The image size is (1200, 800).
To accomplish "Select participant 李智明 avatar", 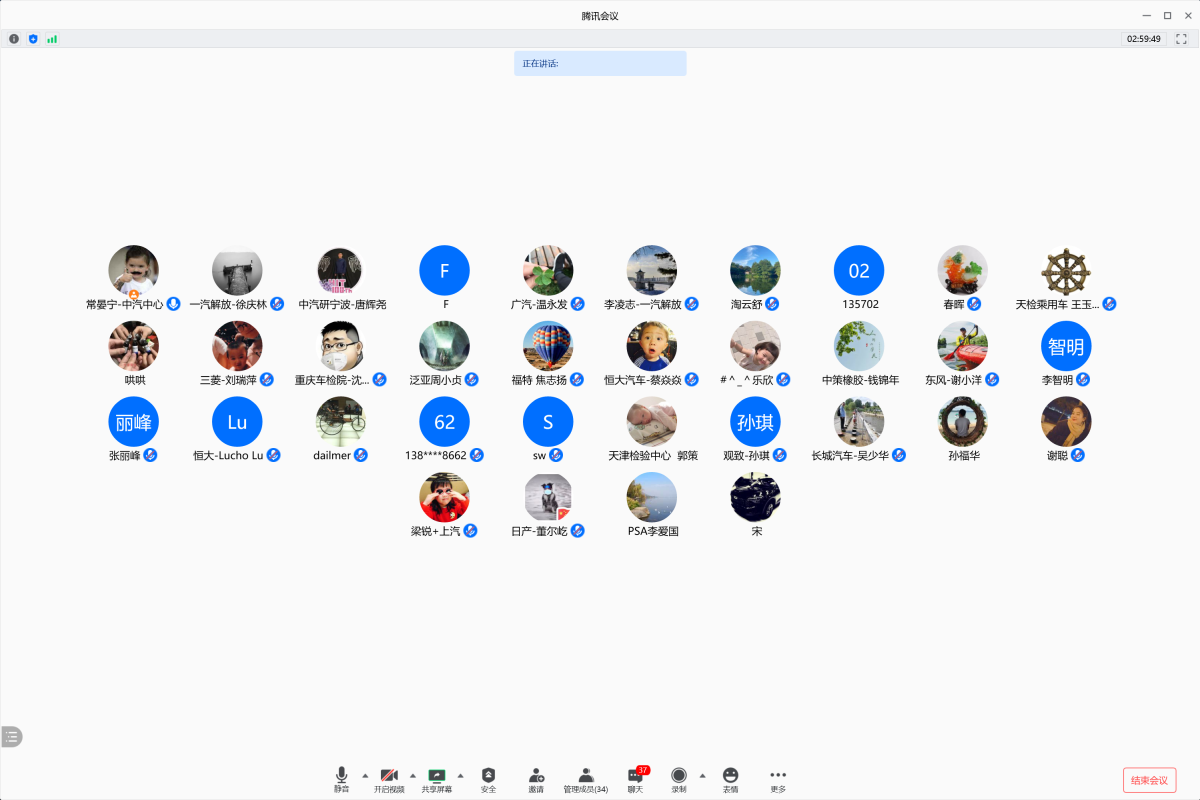I will click(1066, 346).
